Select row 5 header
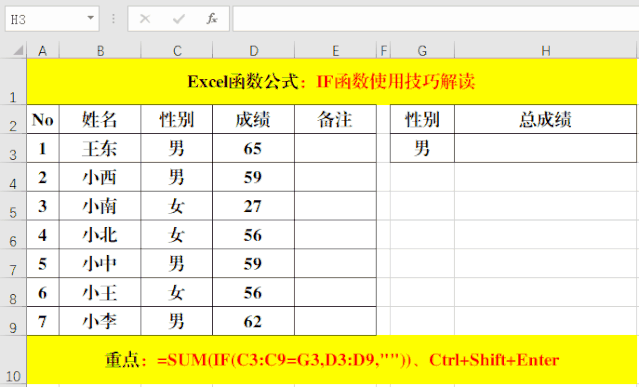The height and width of the screenshot is (387, 639). click(x=13, y=206)
